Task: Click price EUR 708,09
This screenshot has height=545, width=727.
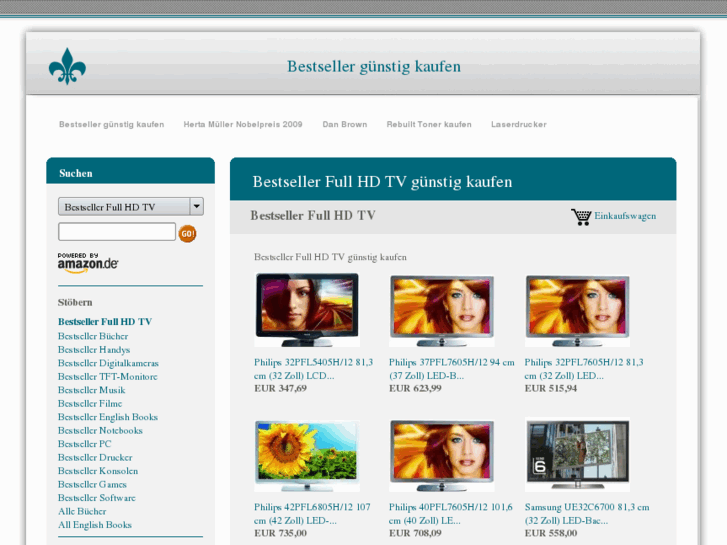Action: click(x=415, y=533)
